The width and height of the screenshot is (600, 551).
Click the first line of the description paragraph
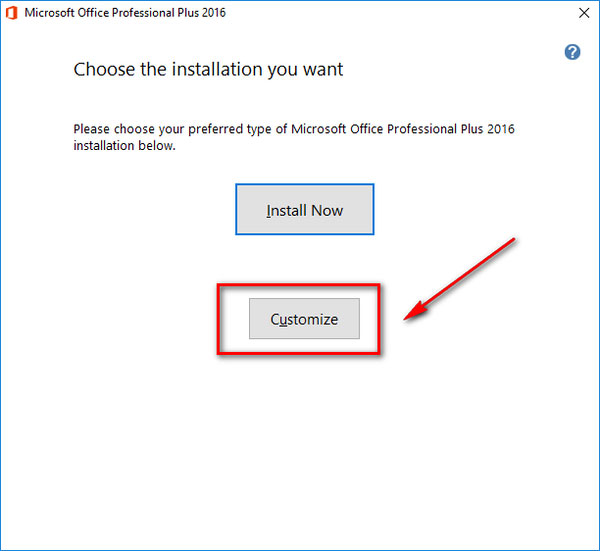click(x=294, y=129)
